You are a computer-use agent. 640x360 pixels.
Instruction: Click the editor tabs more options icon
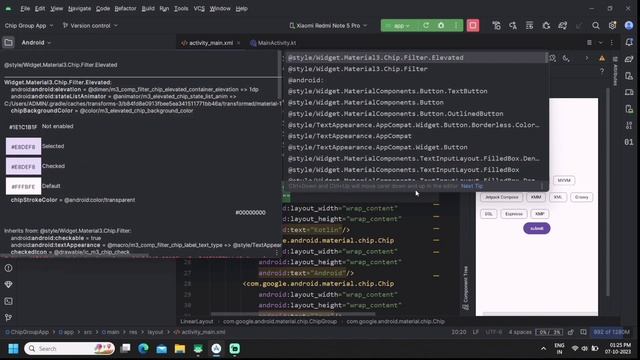click(x=611, y=42)
